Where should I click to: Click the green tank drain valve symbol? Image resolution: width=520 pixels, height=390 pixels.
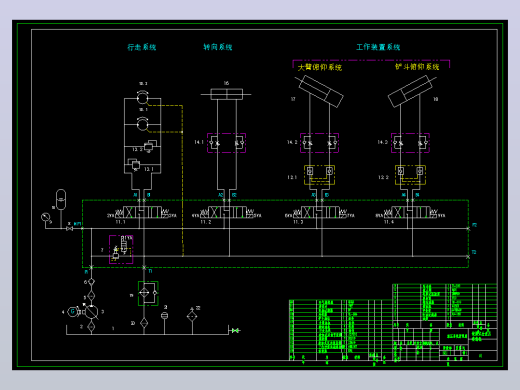click(x=235, y=330)
